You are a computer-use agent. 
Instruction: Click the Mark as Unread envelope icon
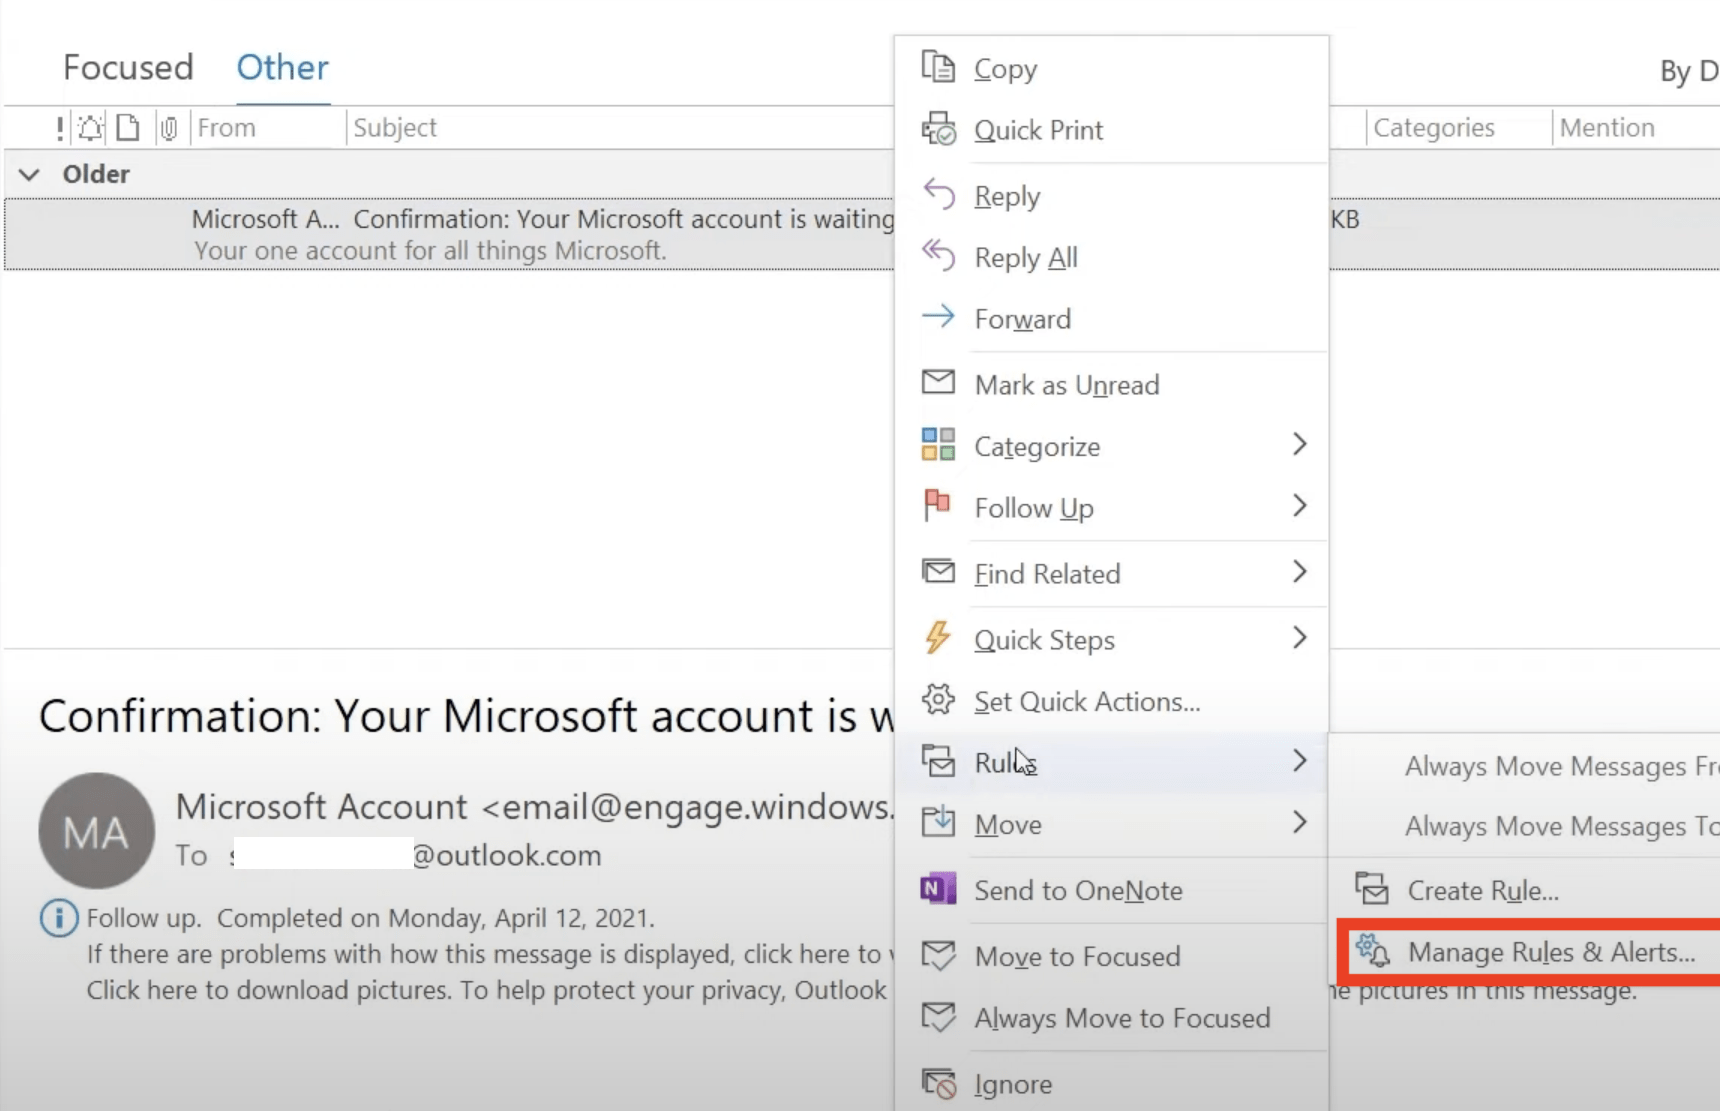tap(938, 383)
